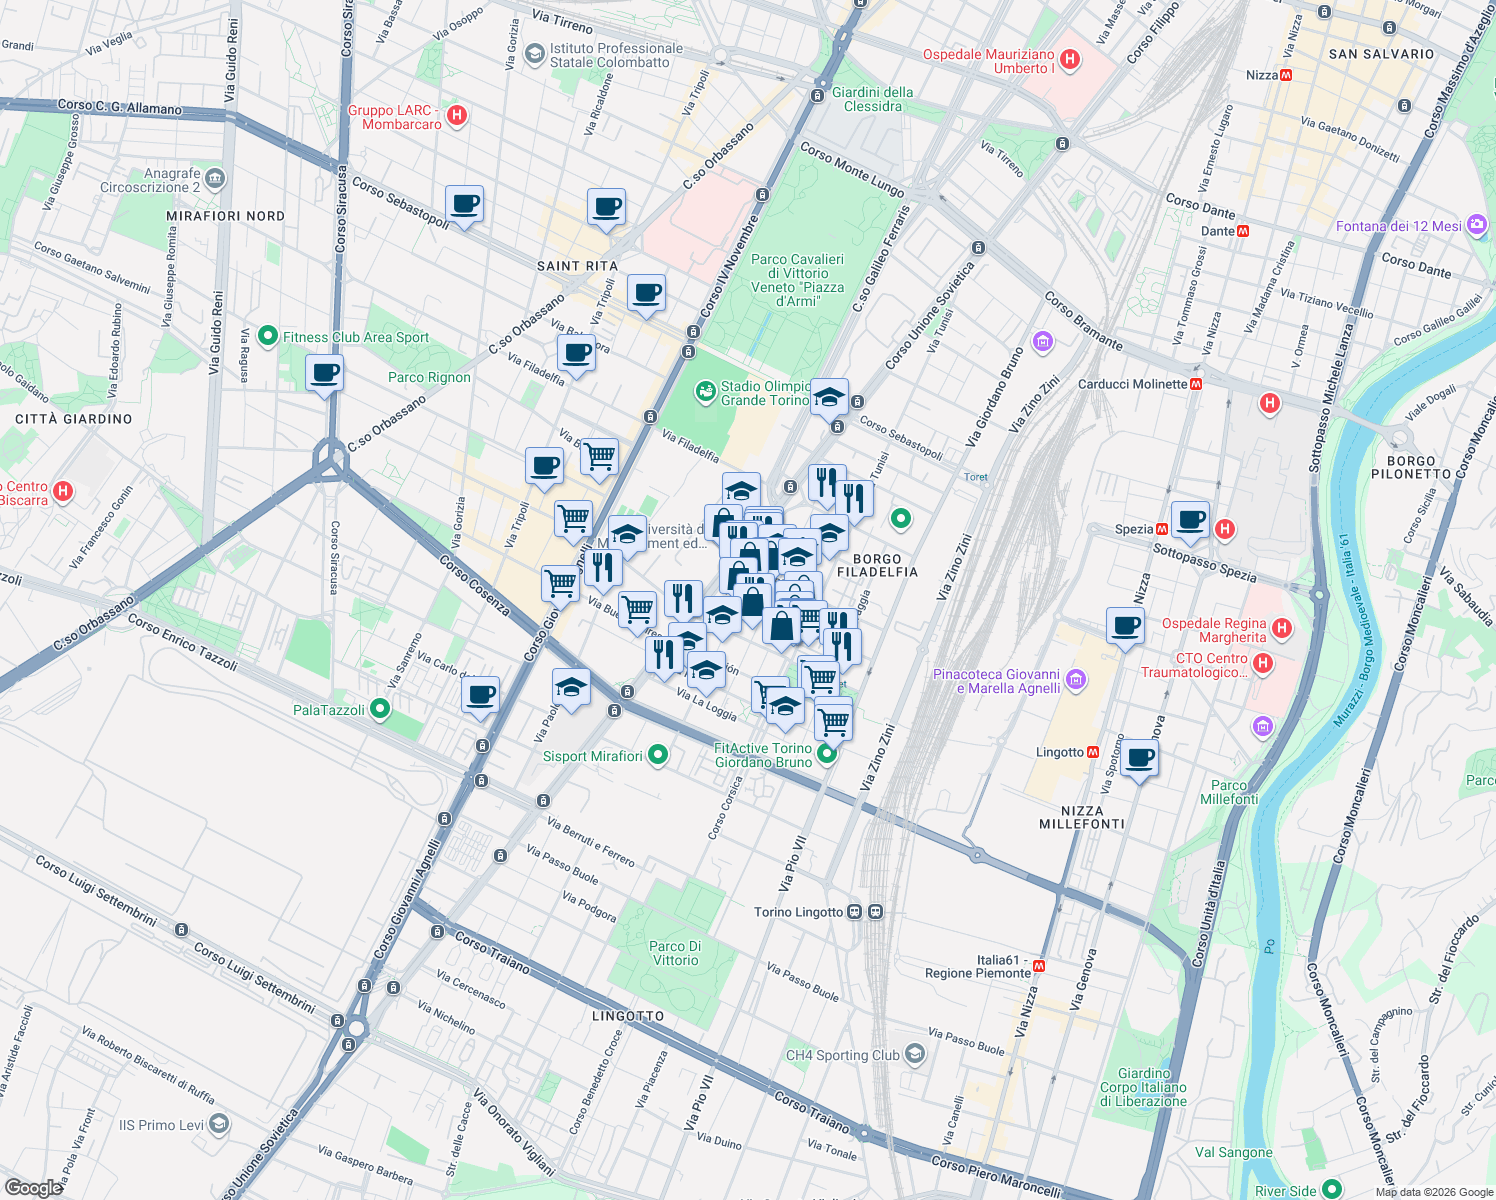This screenshot has height=1200, width=1496.
Task: Click the cafe marker beside Spezia metro
Action: point(1190,520)
